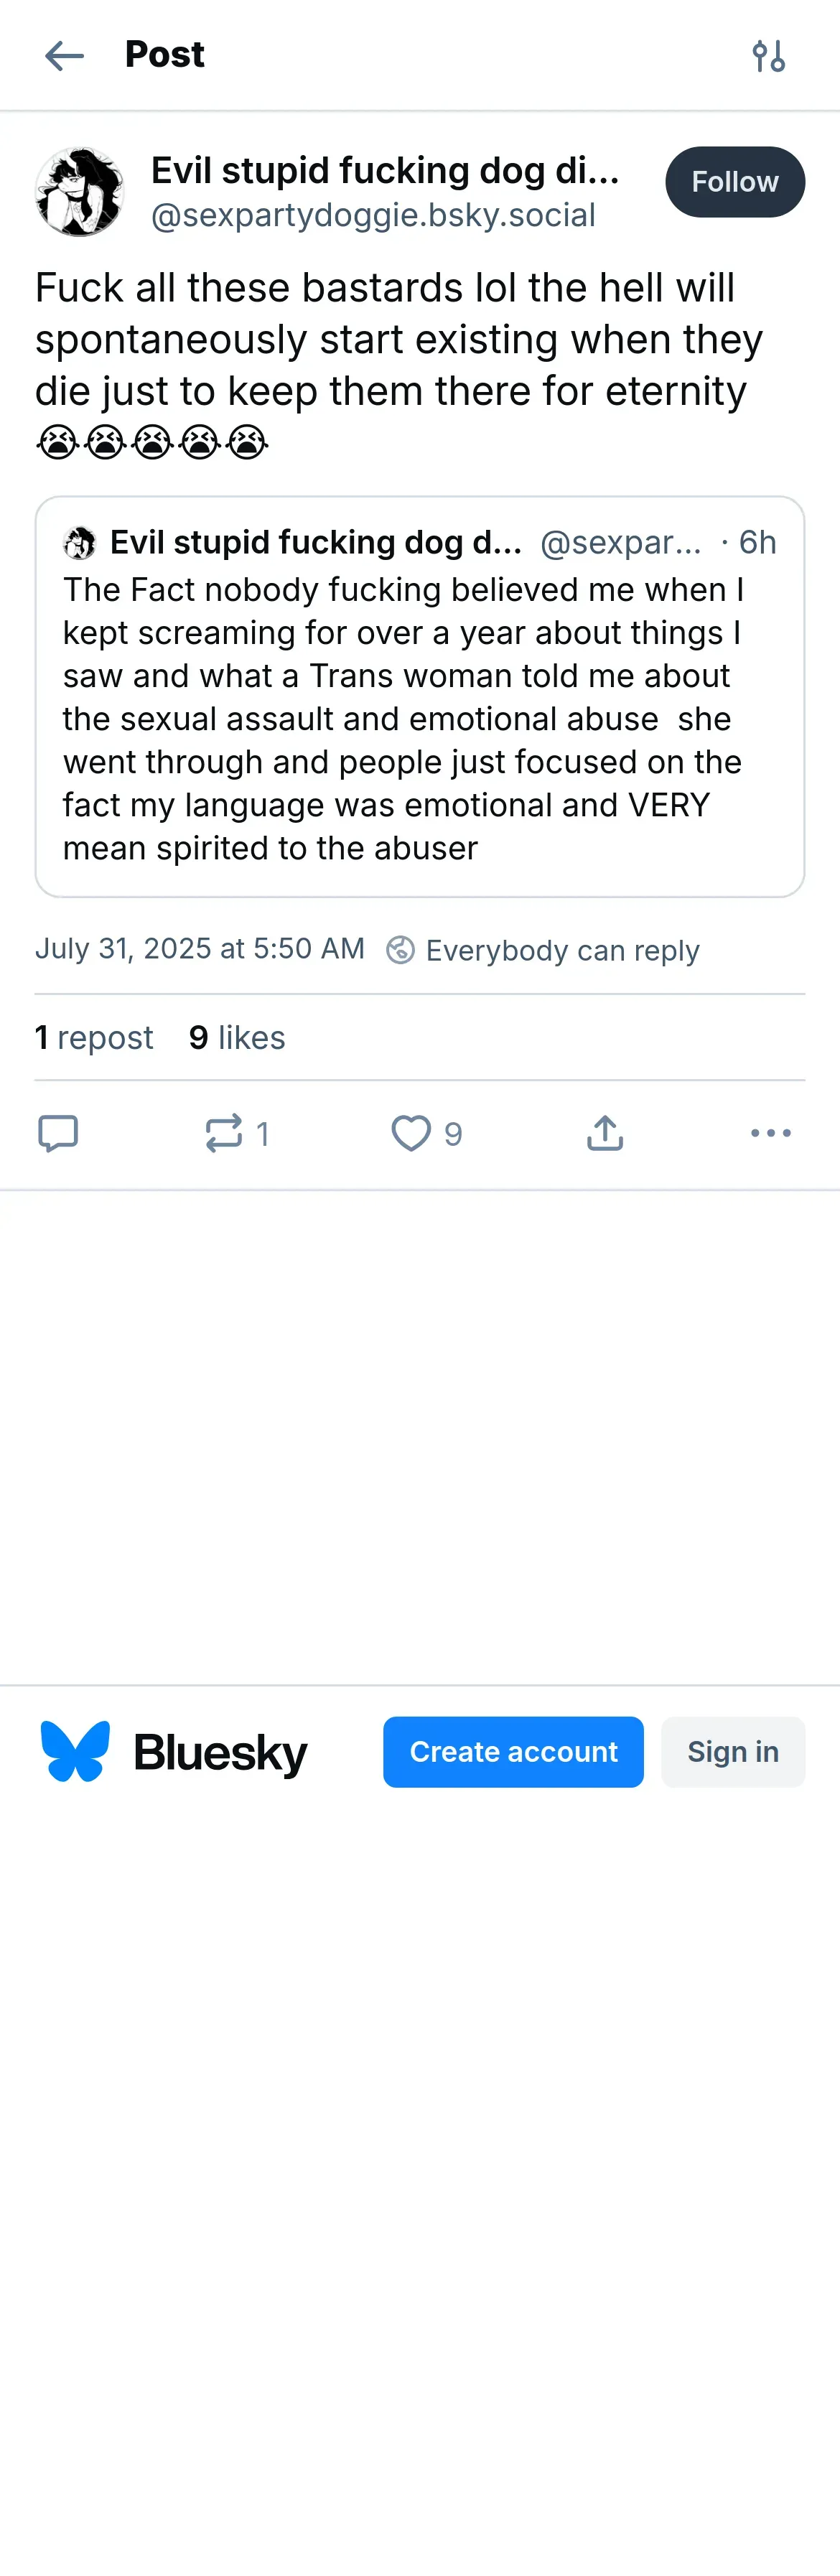The height and width of the screenshot is (2576, 840).
Task: Click the share upload icon
Action: tap(605, 1133)
